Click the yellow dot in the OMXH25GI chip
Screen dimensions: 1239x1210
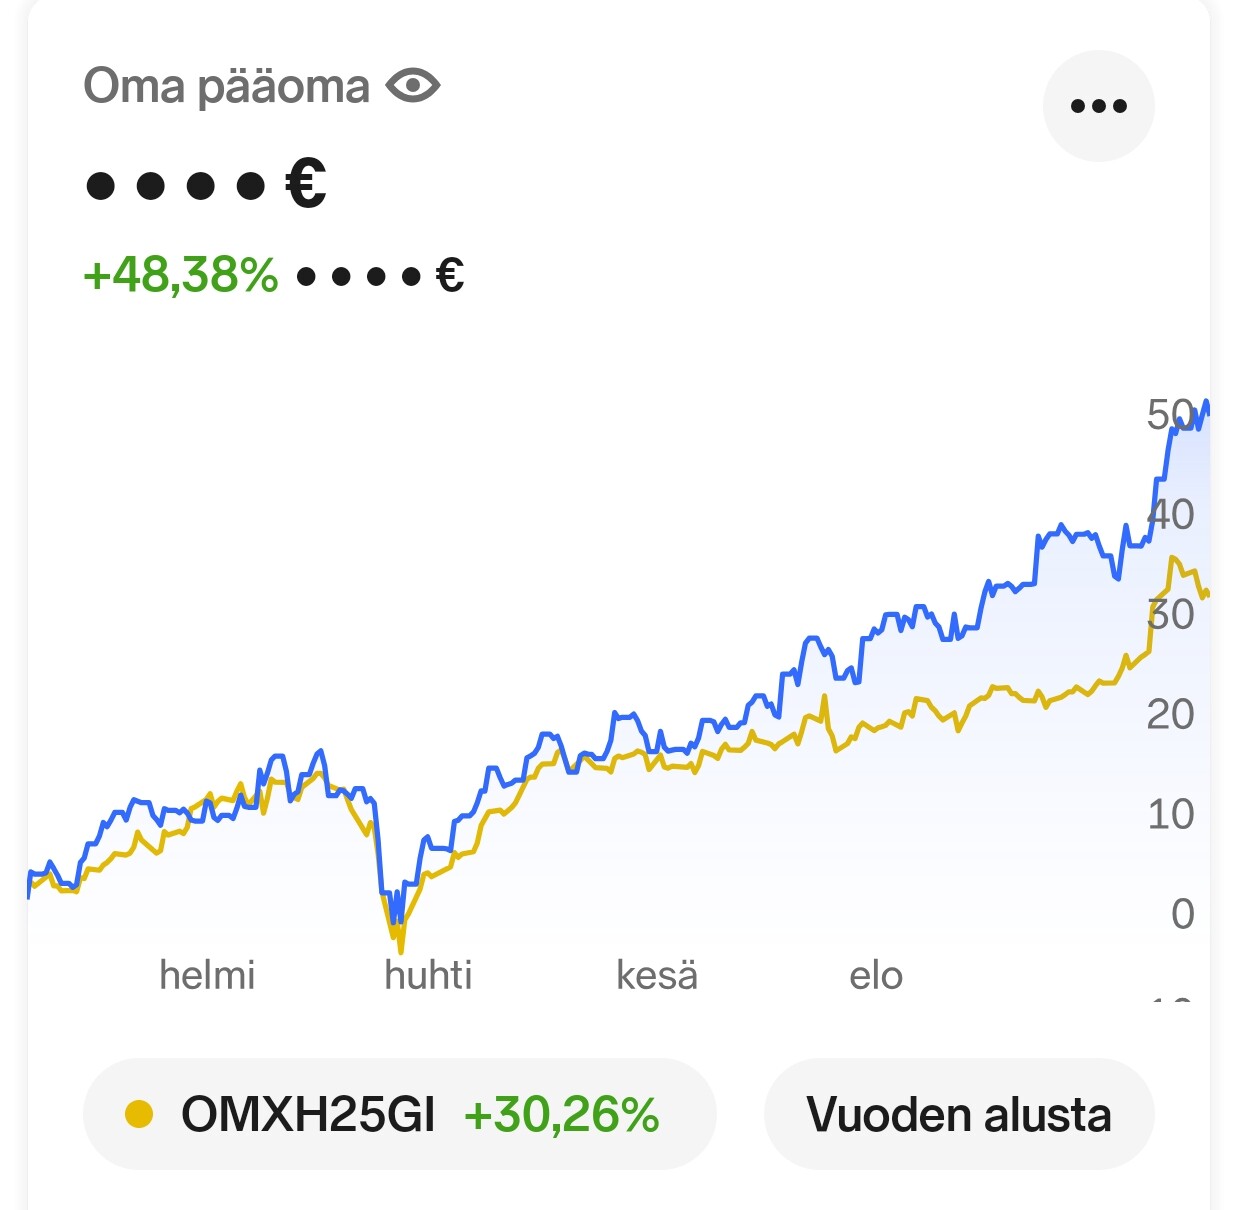coord(139,1114)
